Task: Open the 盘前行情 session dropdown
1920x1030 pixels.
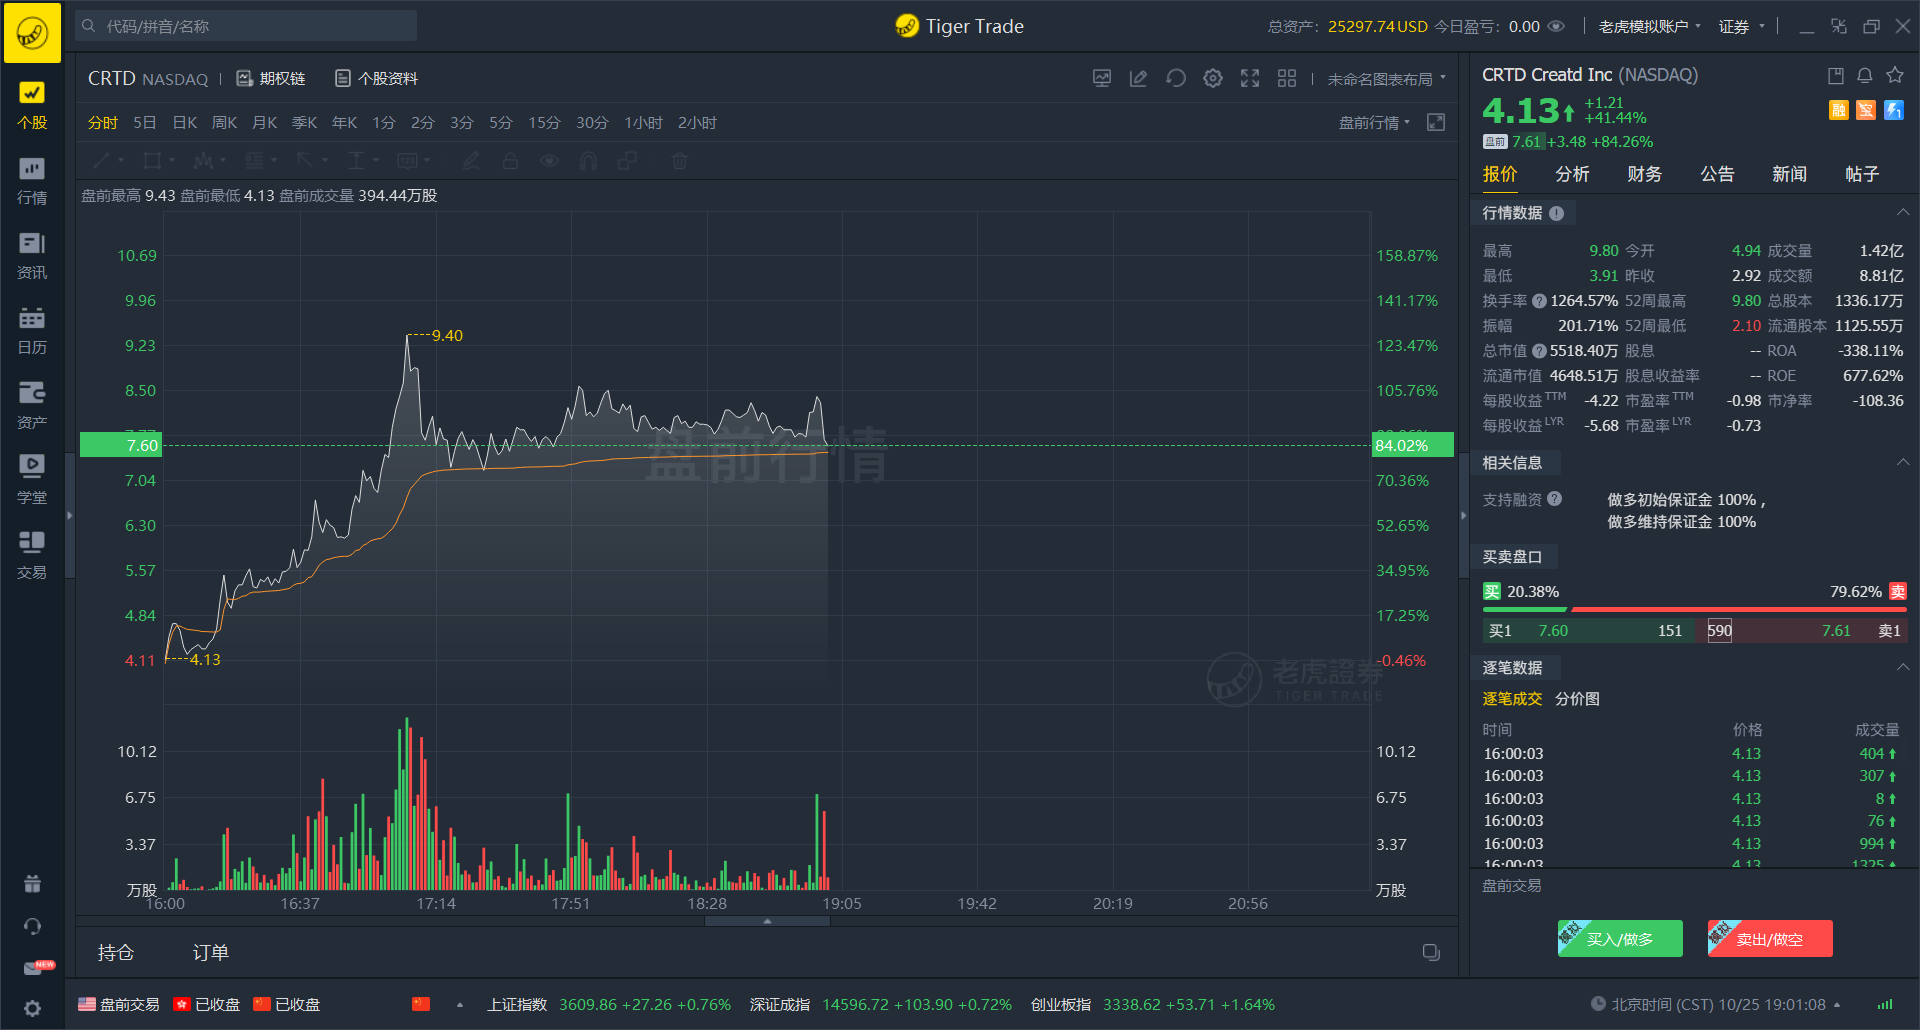Action: click(1375, 122)
